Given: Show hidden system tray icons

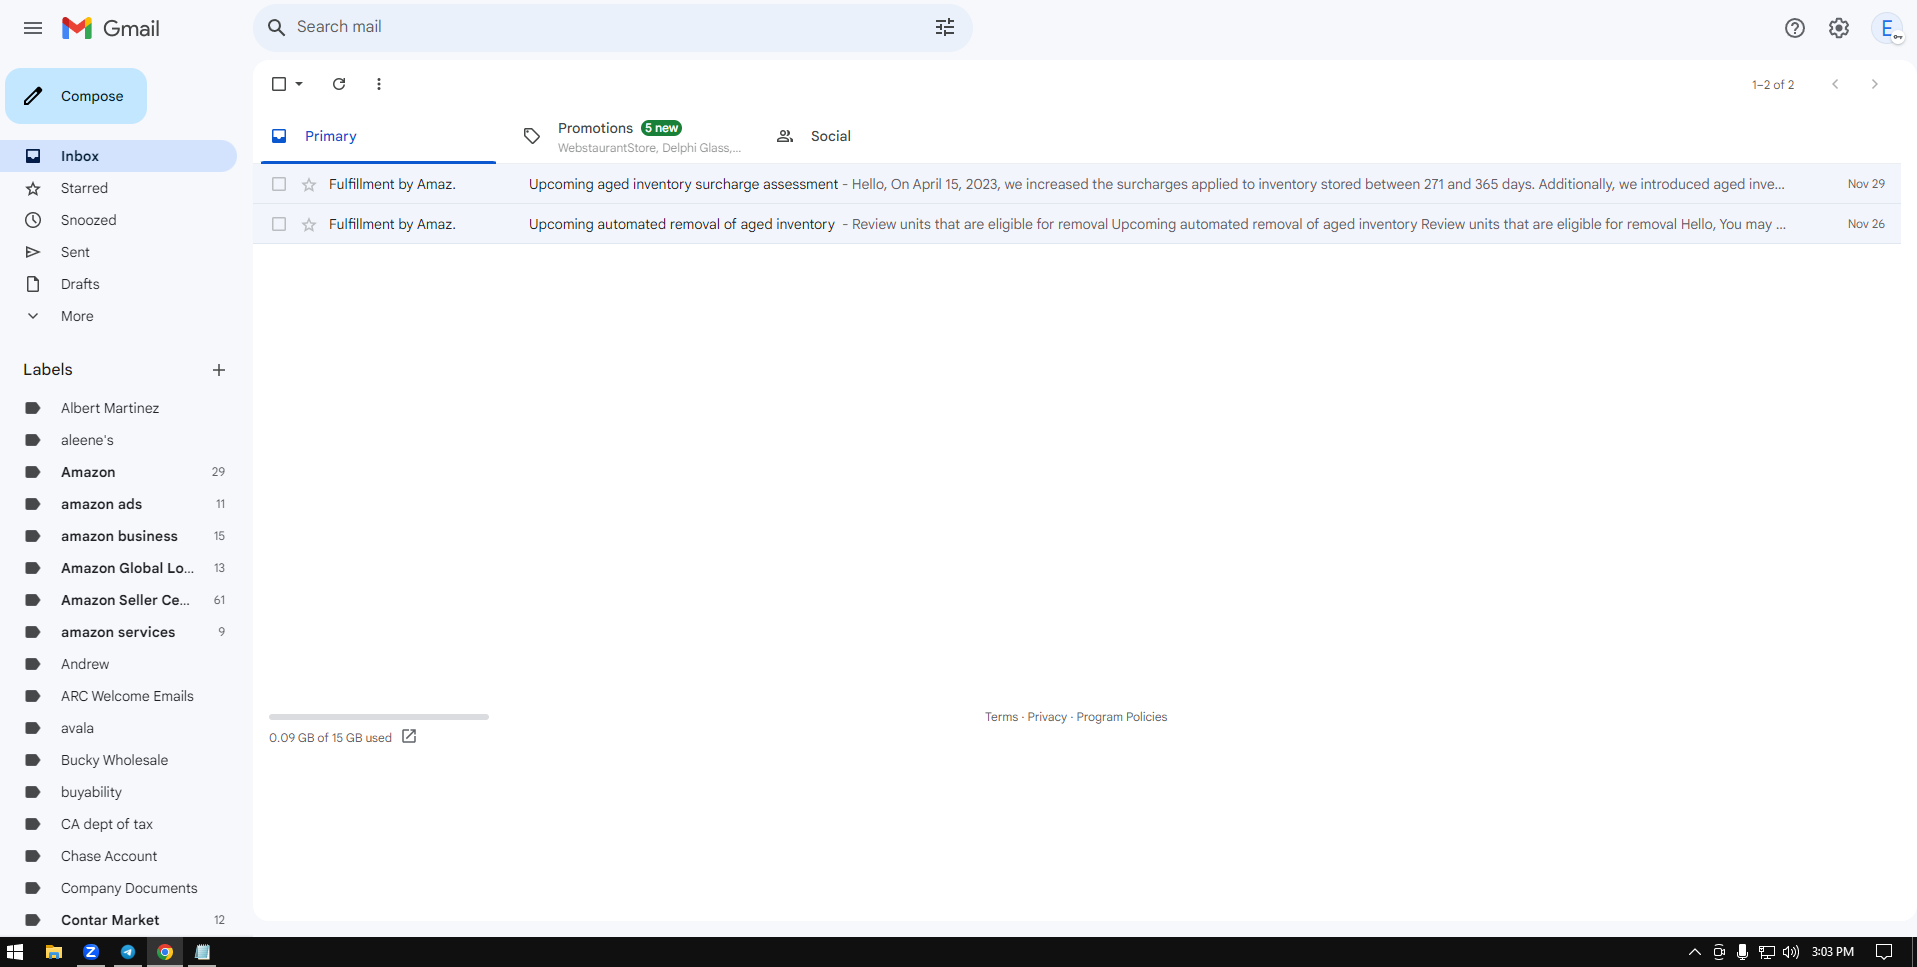Looking at the screenshot, I should point(1695,952).
